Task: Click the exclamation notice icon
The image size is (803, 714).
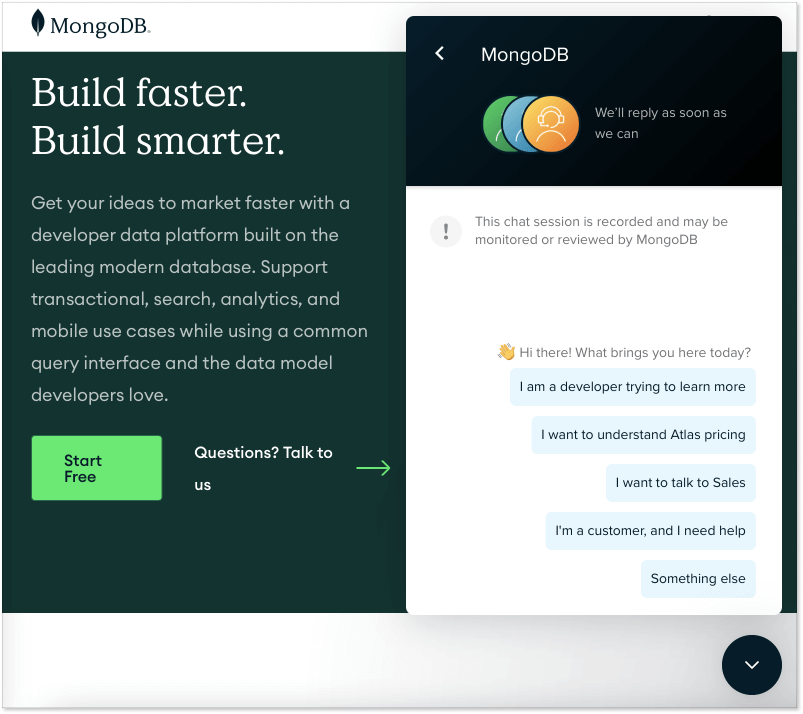Action: click(x=446, y=232)
